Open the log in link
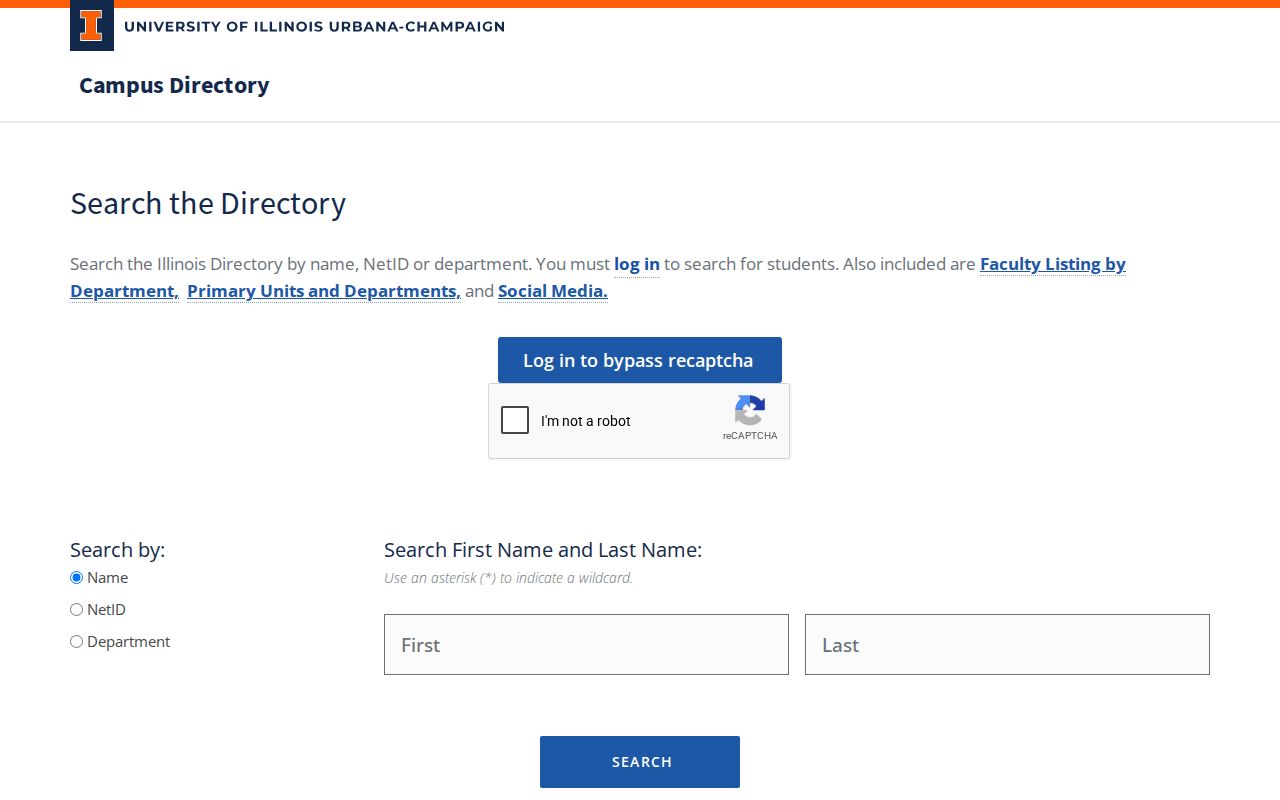The width and height of the screenshot is (1280, 800). 637,264
